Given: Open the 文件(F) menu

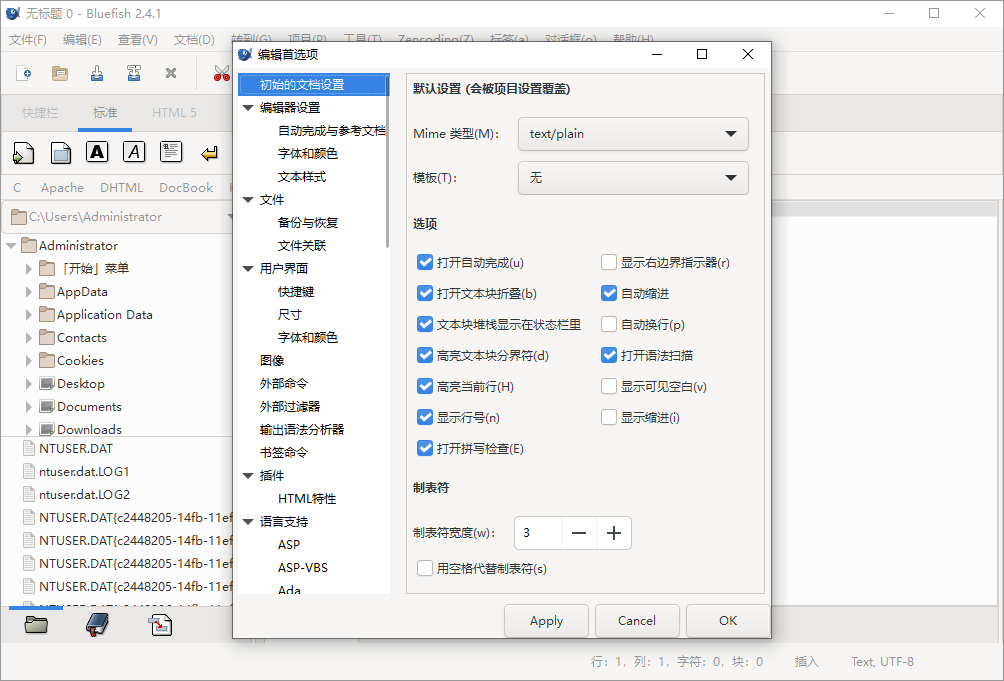Looking at the screenshot, I should pyautogui.click(x=28, y=40).
